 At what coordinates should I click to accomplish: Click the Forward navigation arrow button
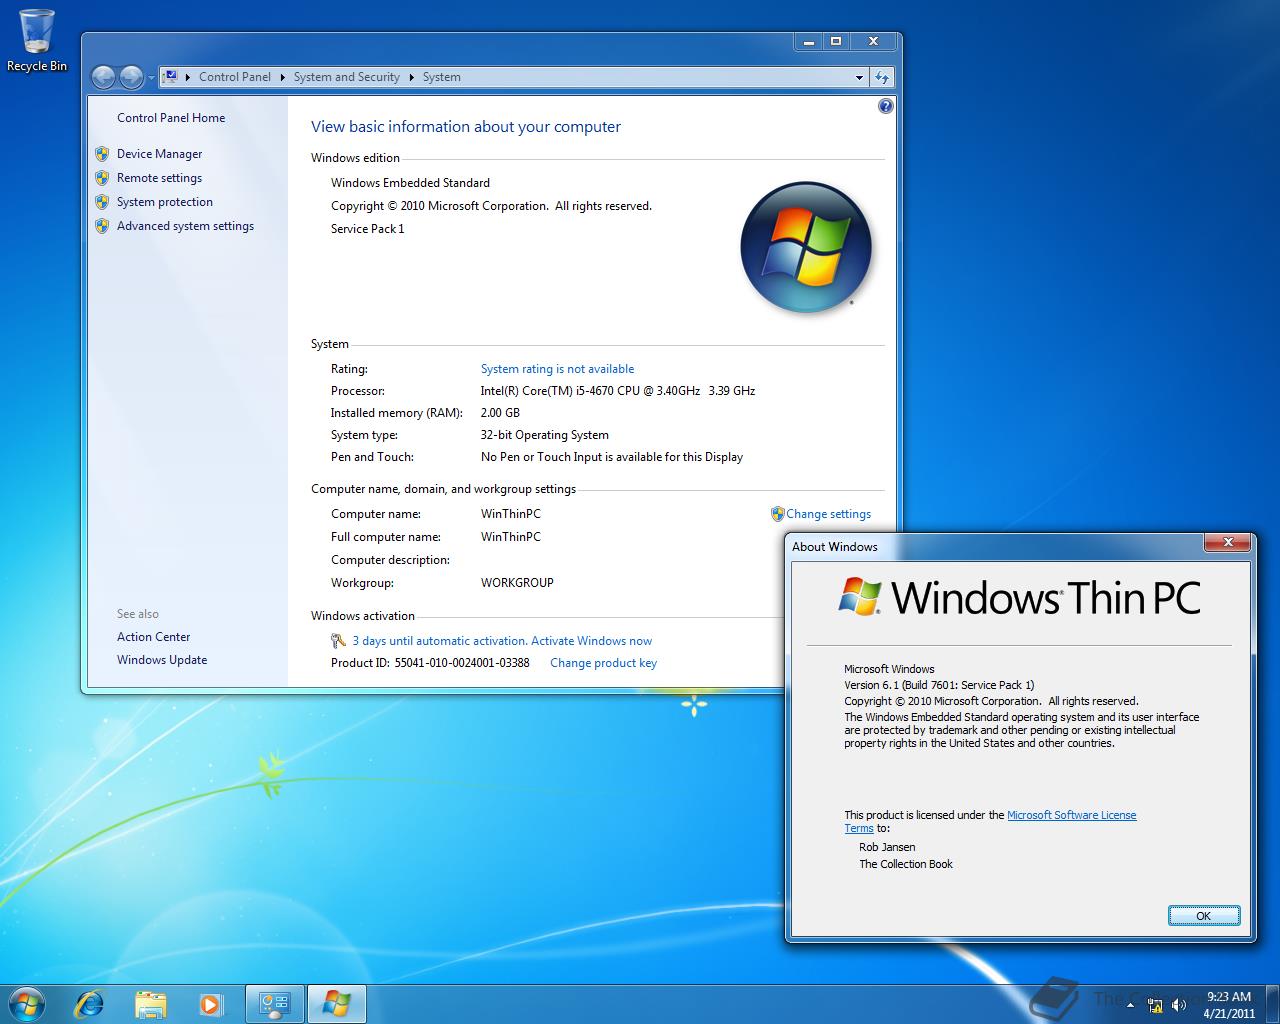pos(131,77)
